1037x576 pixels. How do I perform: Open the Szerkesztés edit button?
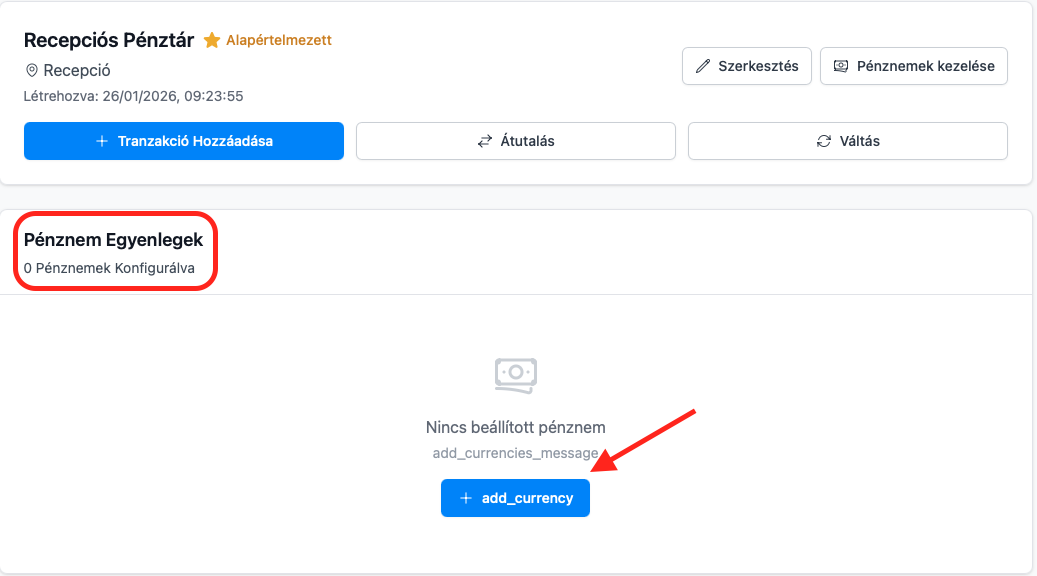746,67
